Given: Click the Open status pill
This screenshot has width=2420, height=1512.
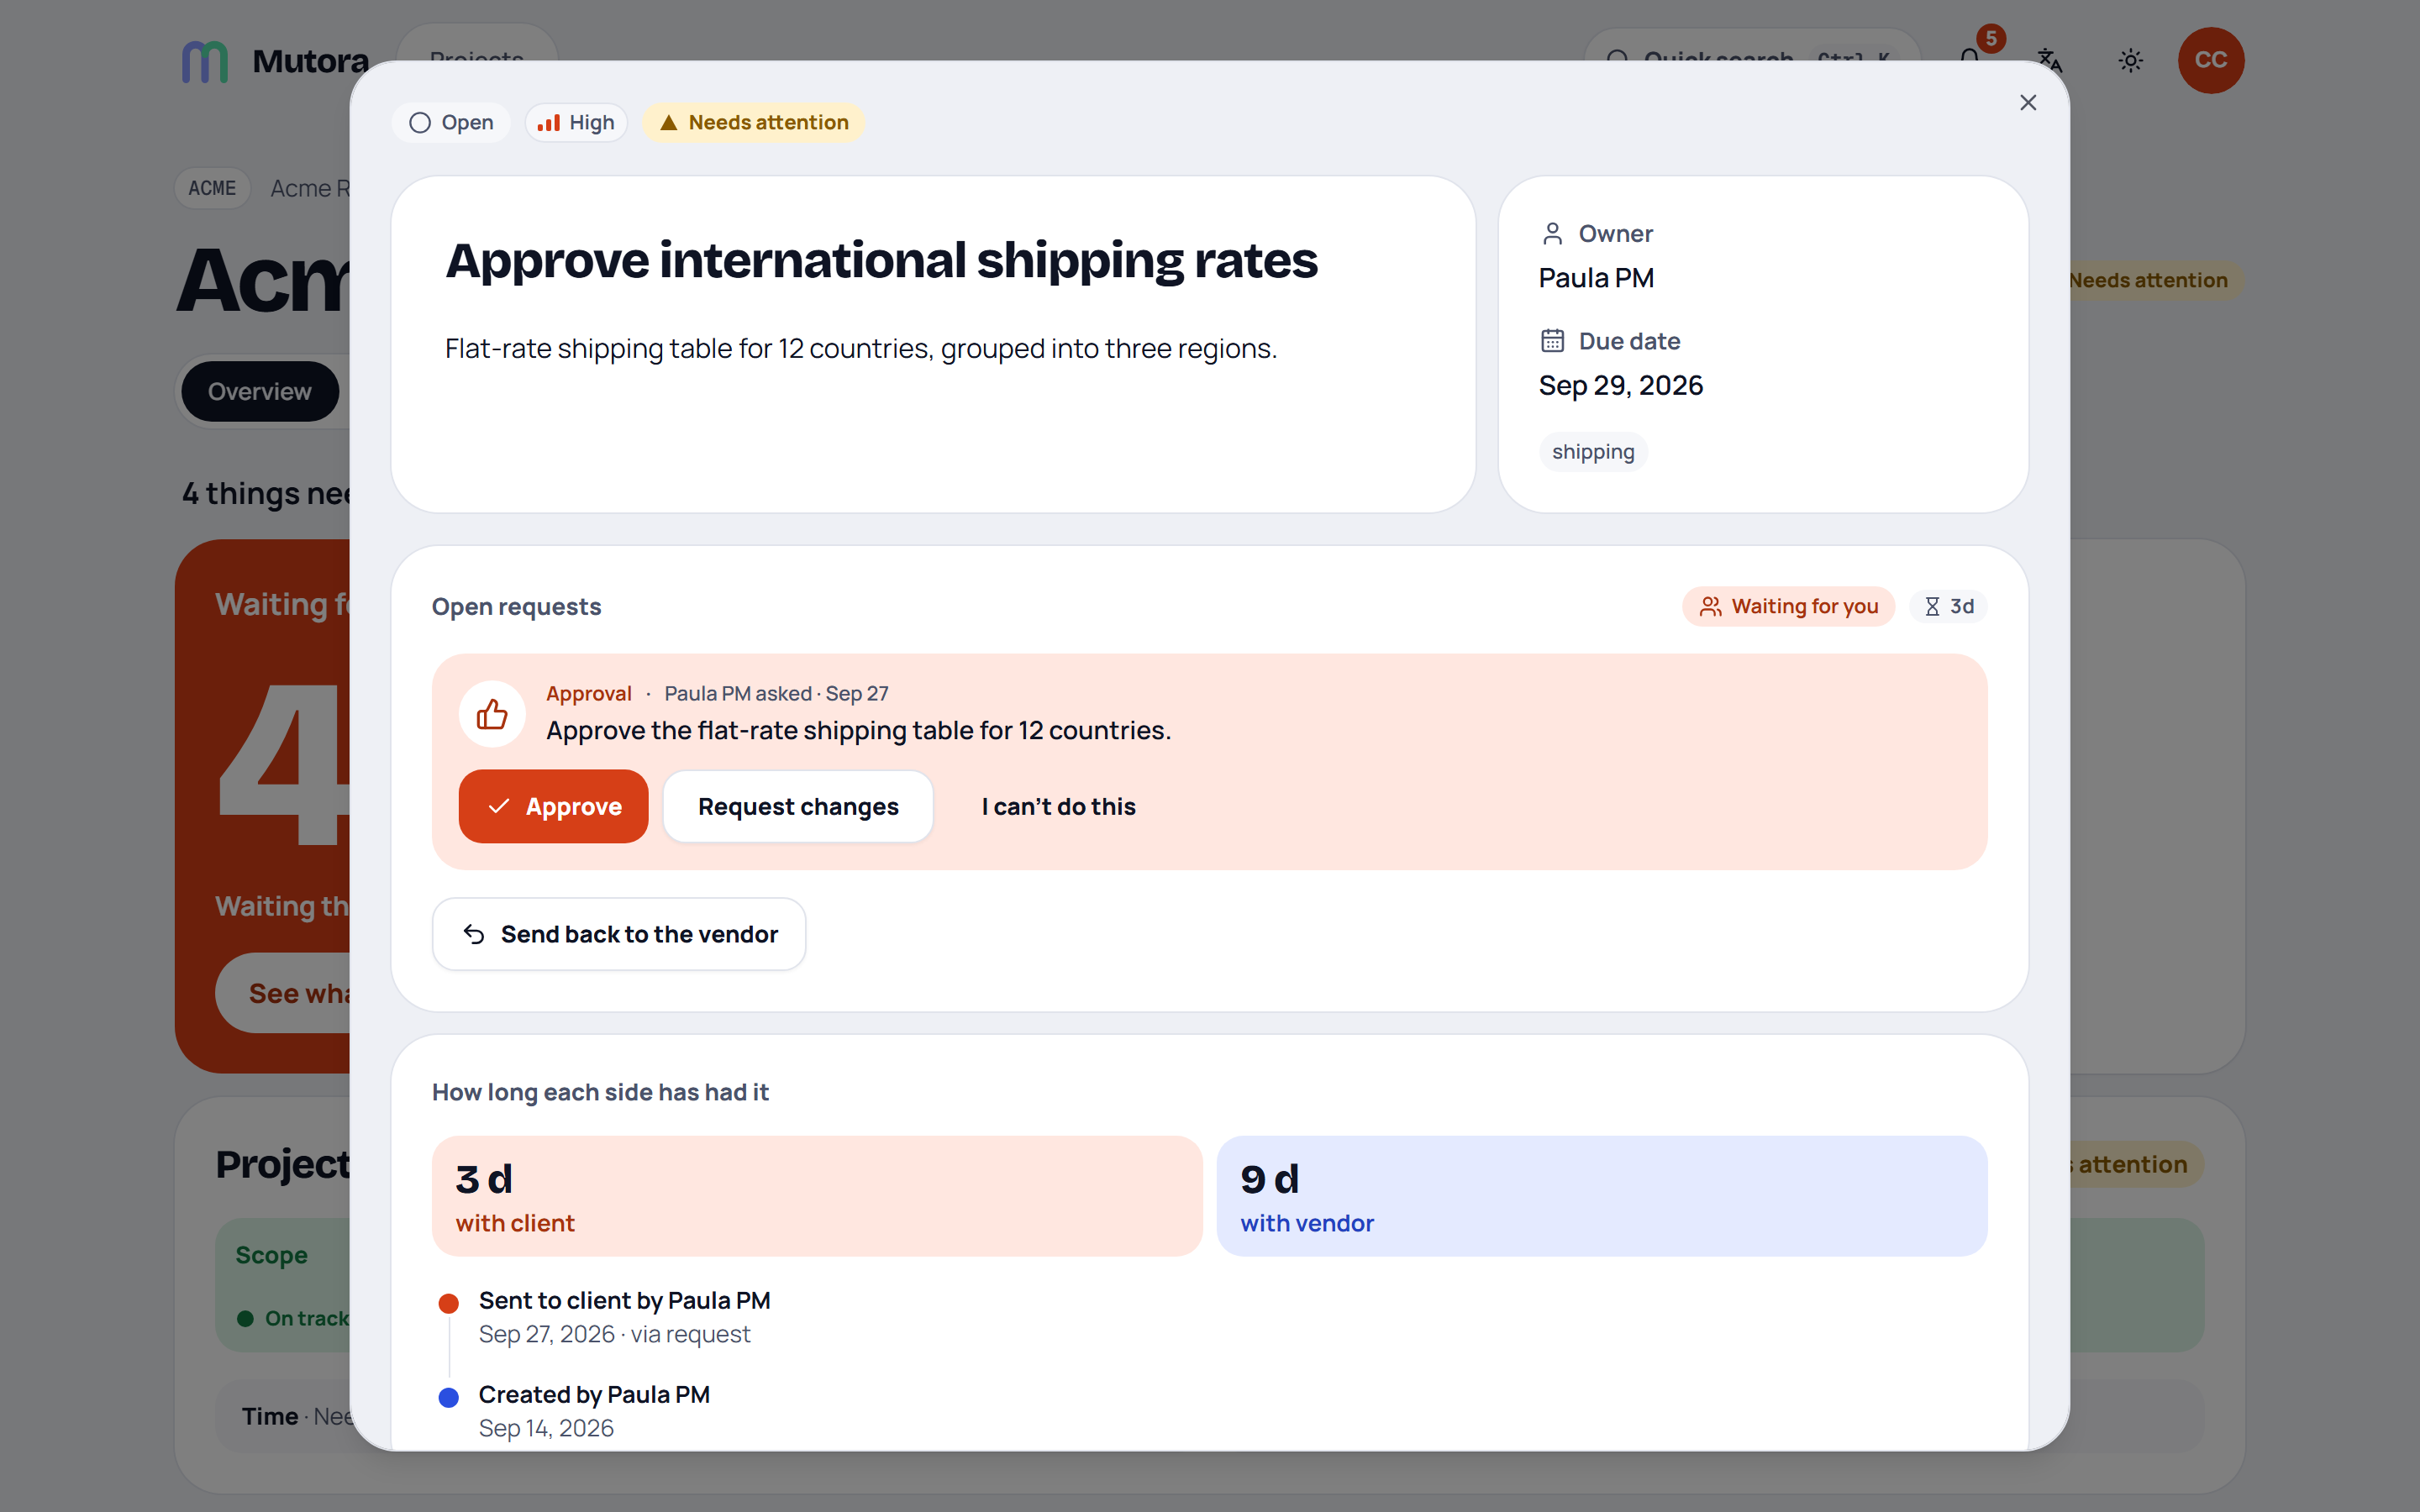Looking at the screenshot, I should pyautogui.click(x=451, y=122).
